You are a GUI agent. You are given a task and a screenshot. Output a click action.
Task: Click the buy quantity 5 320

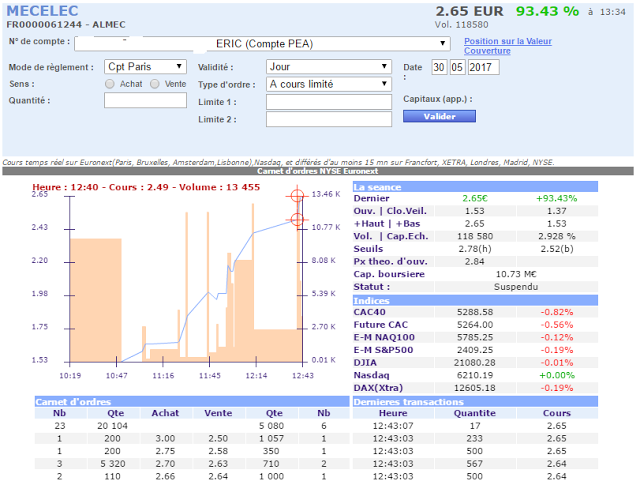(112, 464)
